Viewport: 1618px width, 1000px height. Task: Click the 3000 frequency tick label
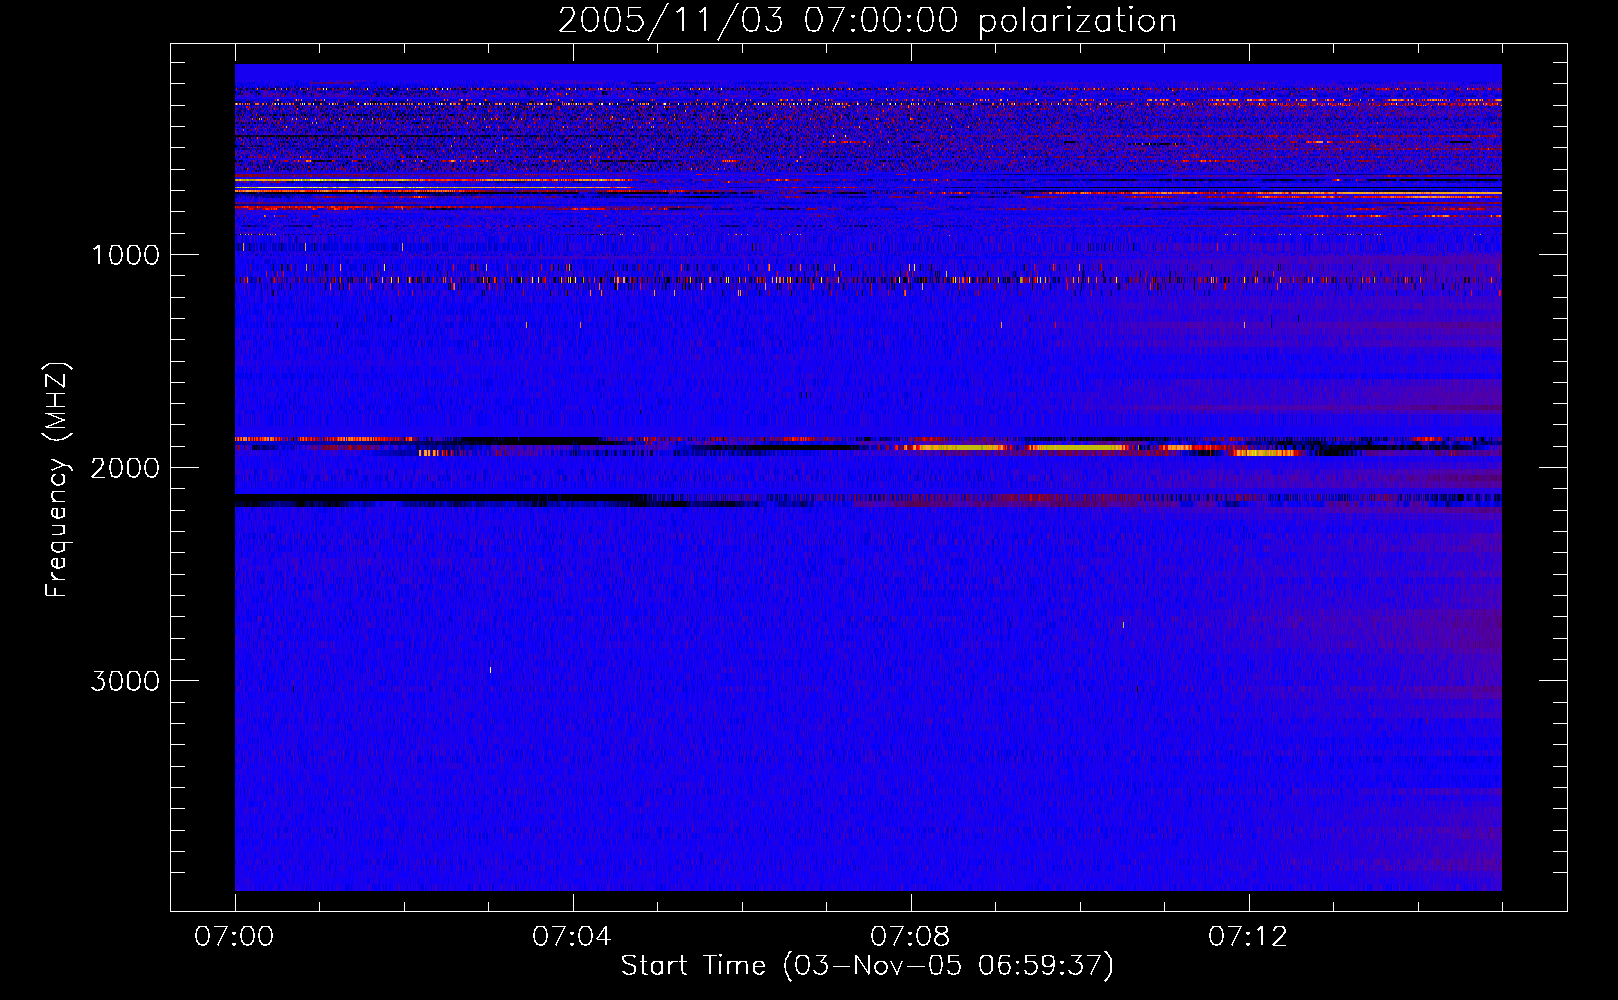(125, 681)
